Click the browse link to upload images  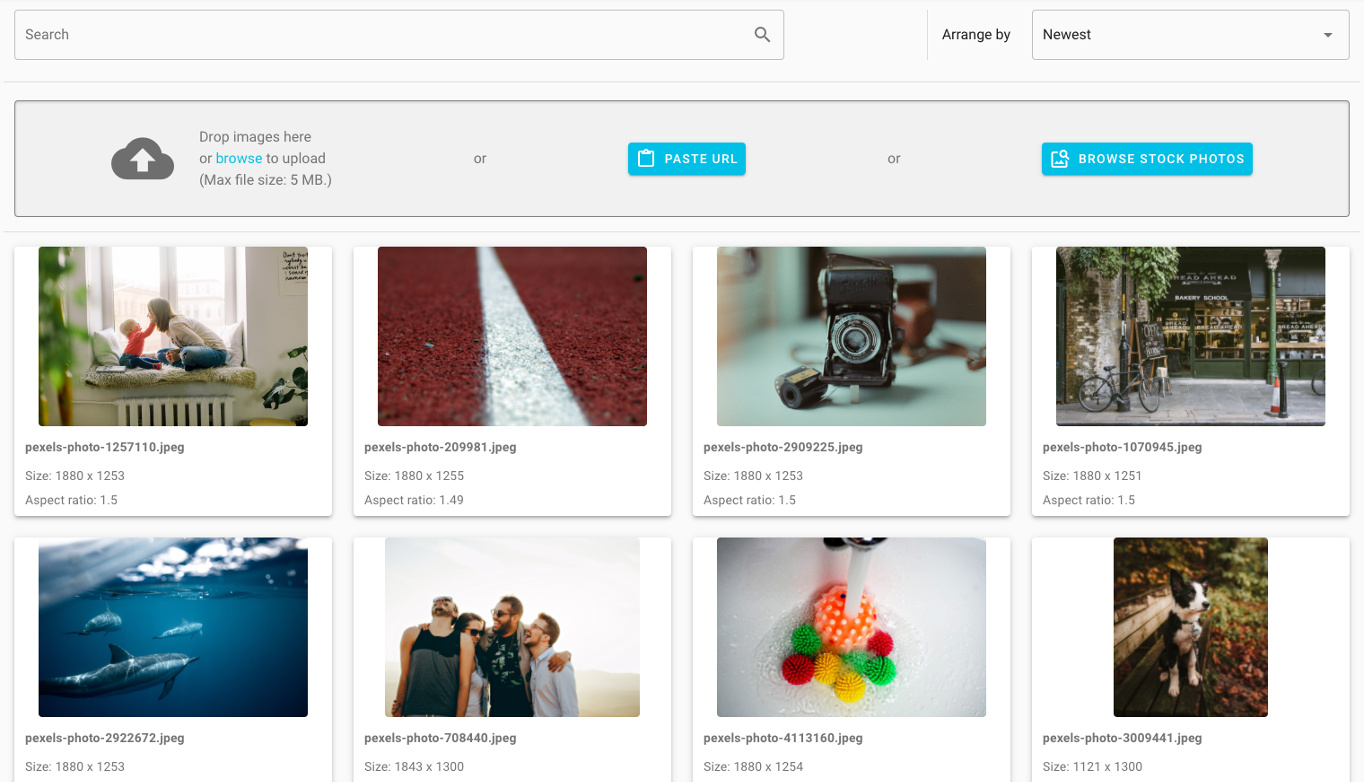(239, 158)
